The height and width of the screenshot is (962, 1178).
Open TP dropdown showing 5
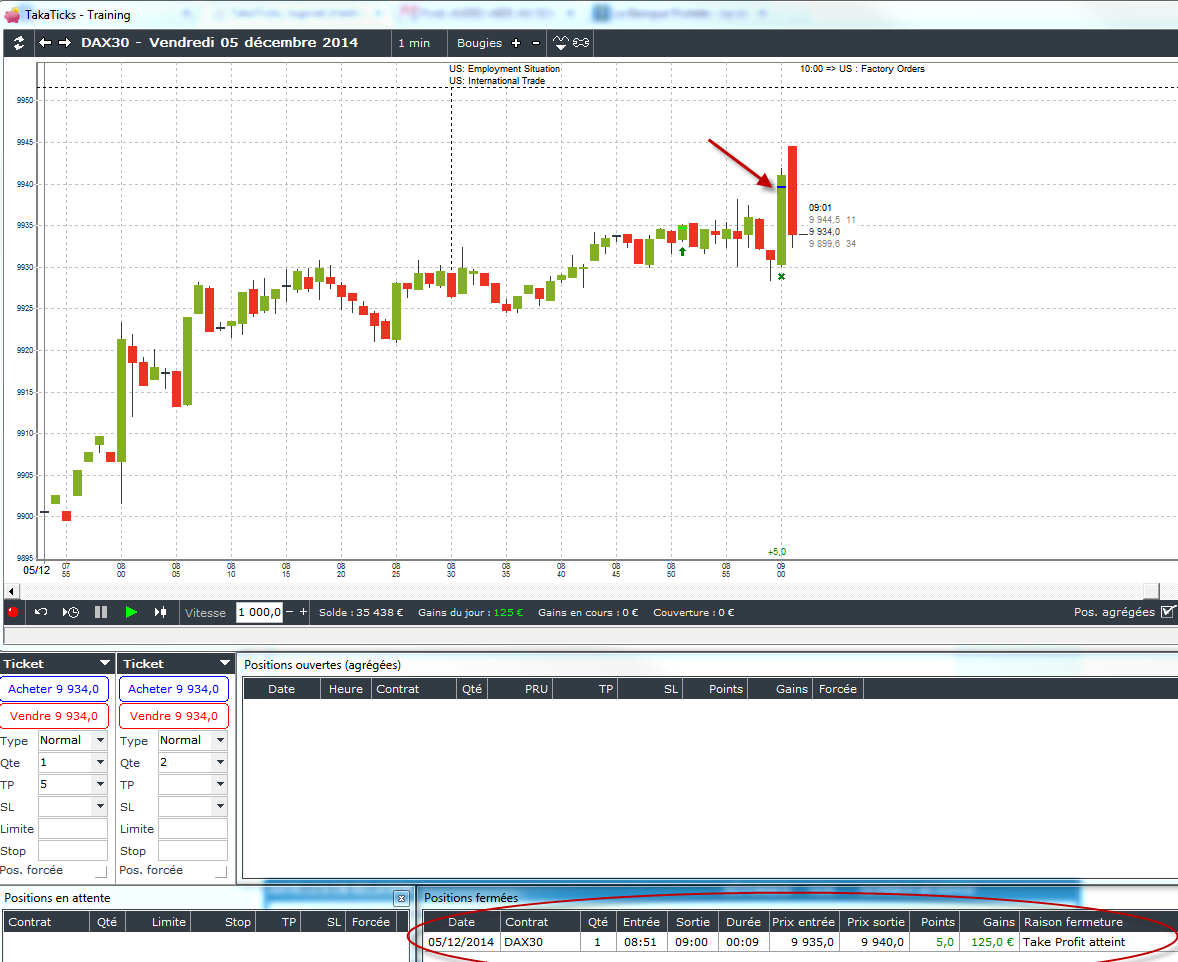pos(100,784)
